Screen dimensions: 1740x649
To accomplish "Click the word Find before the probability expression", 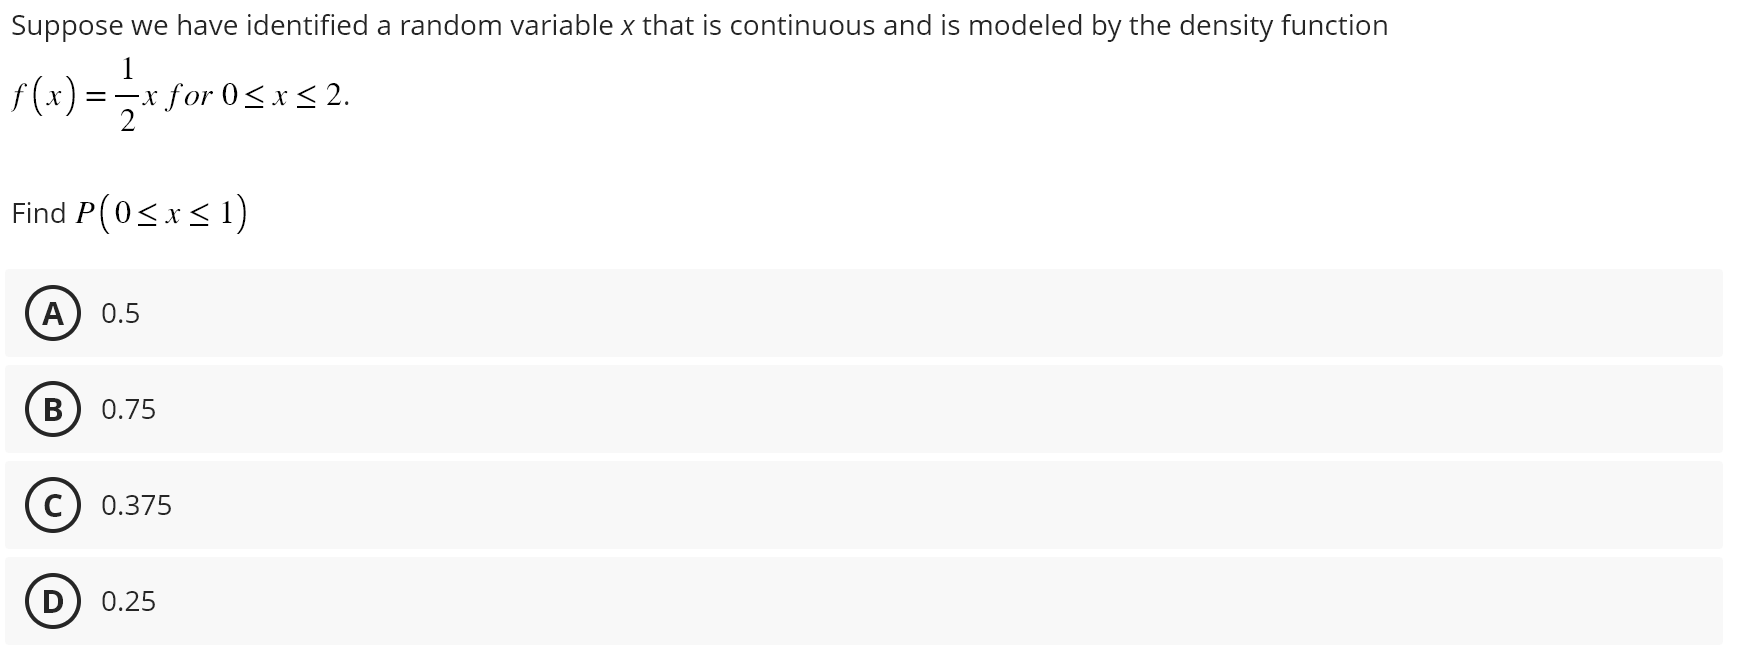I will 38,213.
